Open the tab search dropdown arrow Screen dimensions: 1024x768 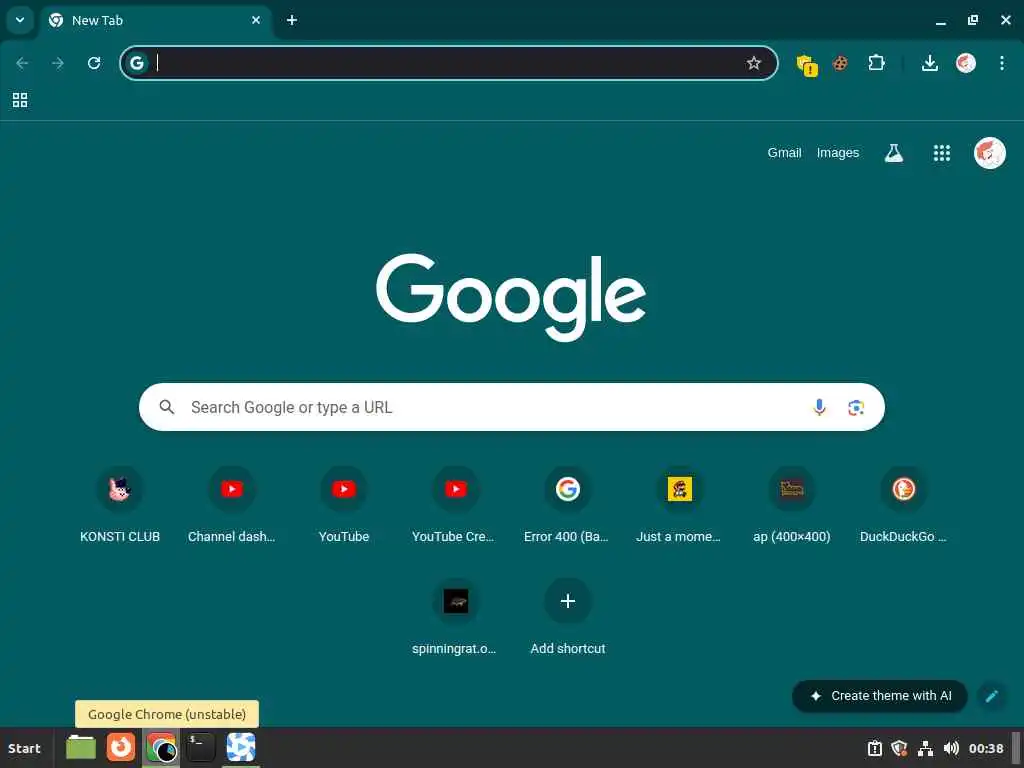click(20, 20)
